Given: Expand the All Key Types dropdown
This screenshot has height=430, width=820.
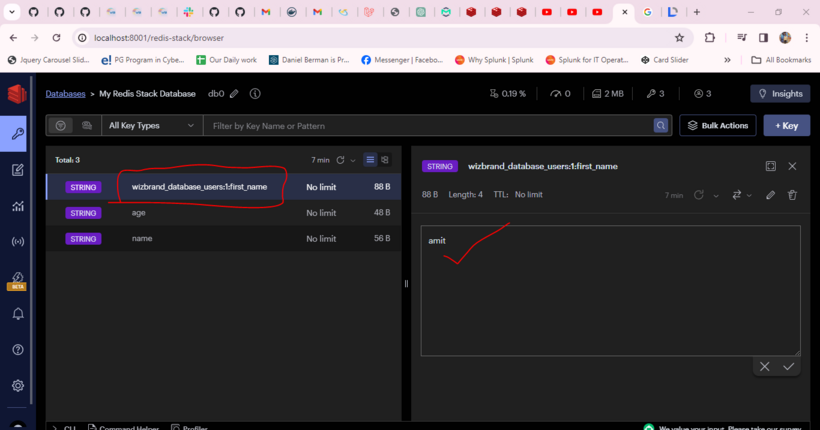Looking at the screenshot, I should [x=152, y=126].
